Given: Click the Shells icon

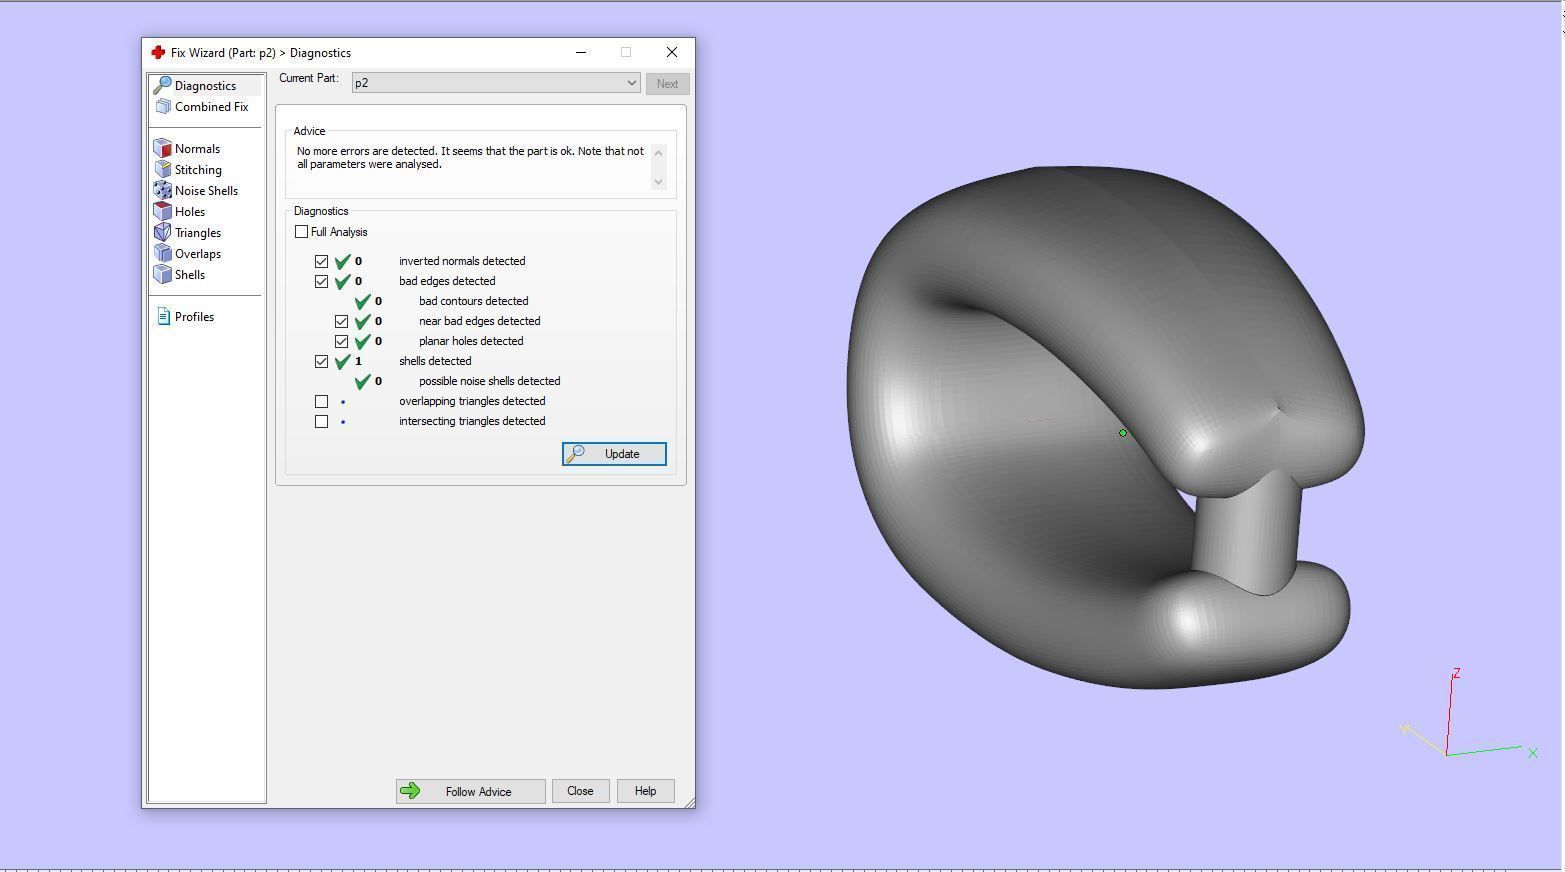Looking at the screenshot, I should [163, 275].
